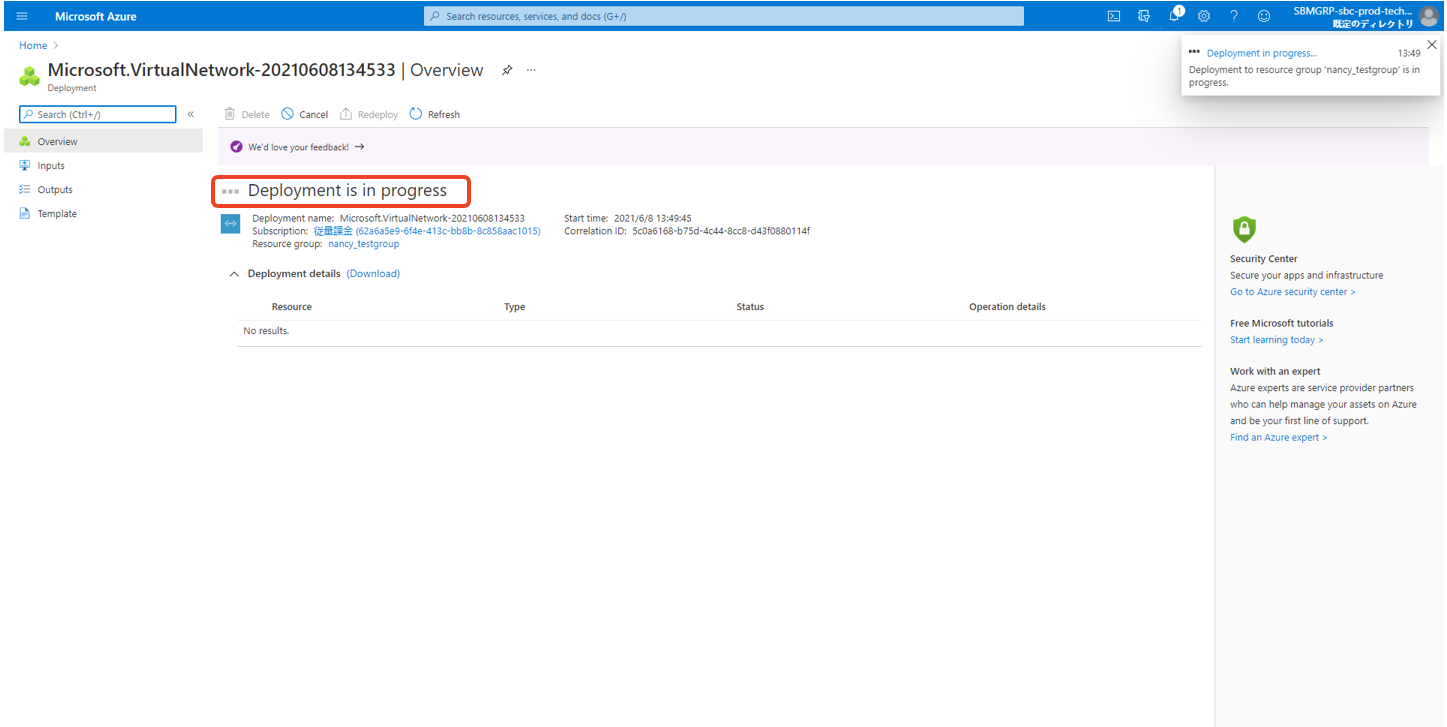Click the Correlation ID value text

coord(721,231)
